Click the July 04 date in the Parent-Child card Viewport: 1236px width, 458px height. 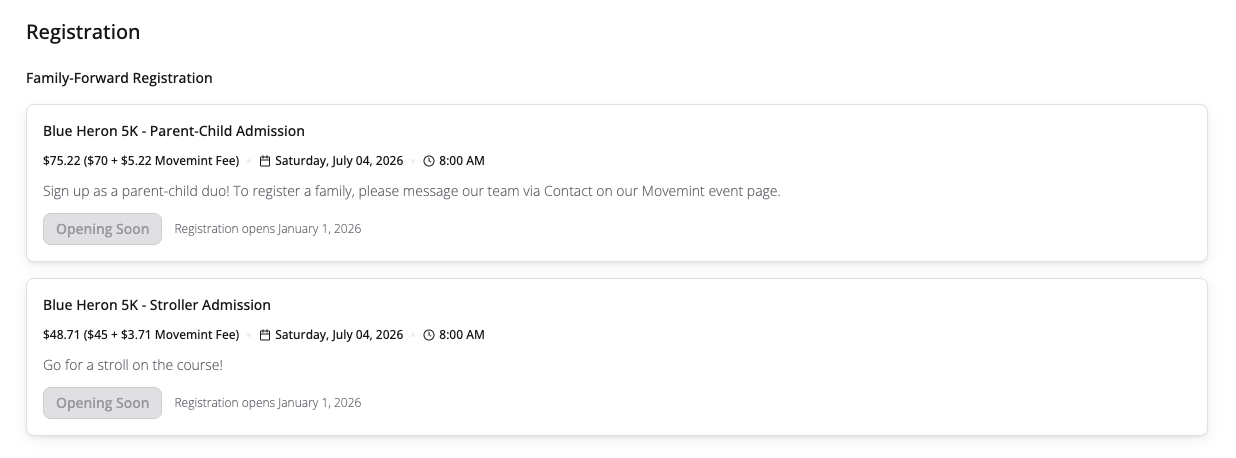(339, 161)
